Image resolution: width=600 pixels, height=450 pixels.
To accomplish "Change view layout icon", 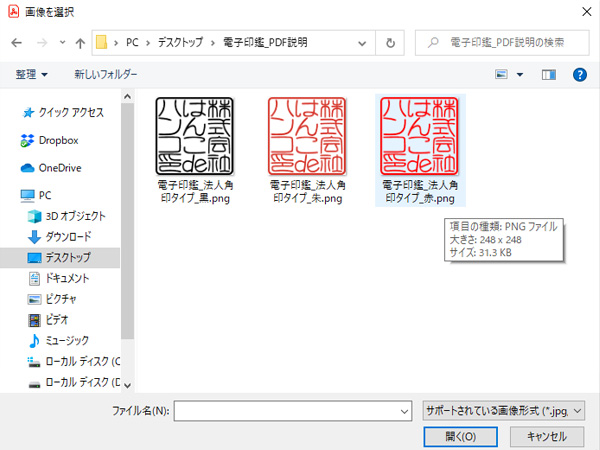I will (x=503, y=74).
